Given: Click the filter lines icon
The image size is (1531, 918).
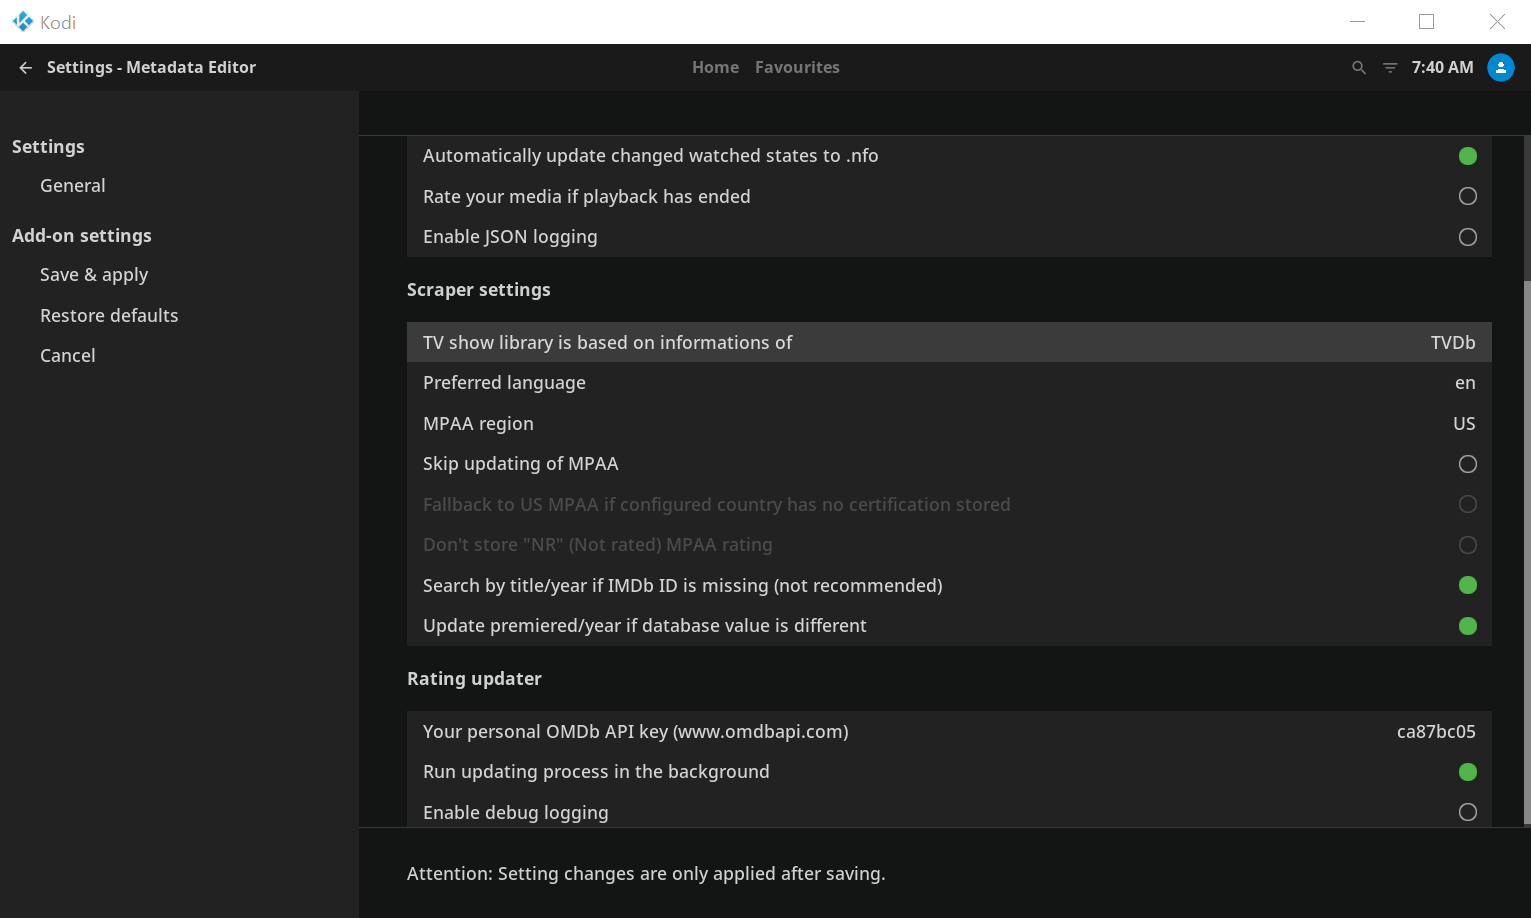Looking at the screenshot, I should click(1389, 68).
